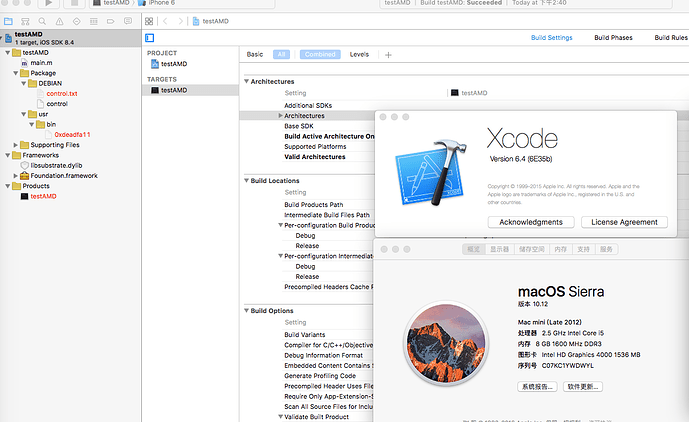Image resolution: width=689 pixels, height=422 pixels.
Task: Open the Debug navigator icon
Action: 94,21
